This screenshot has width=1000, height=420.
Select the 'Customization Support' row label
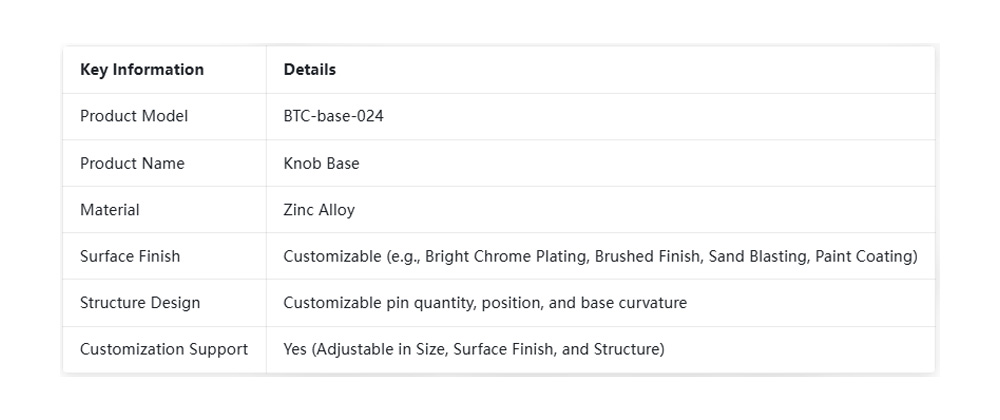click(x=163, y=350)
